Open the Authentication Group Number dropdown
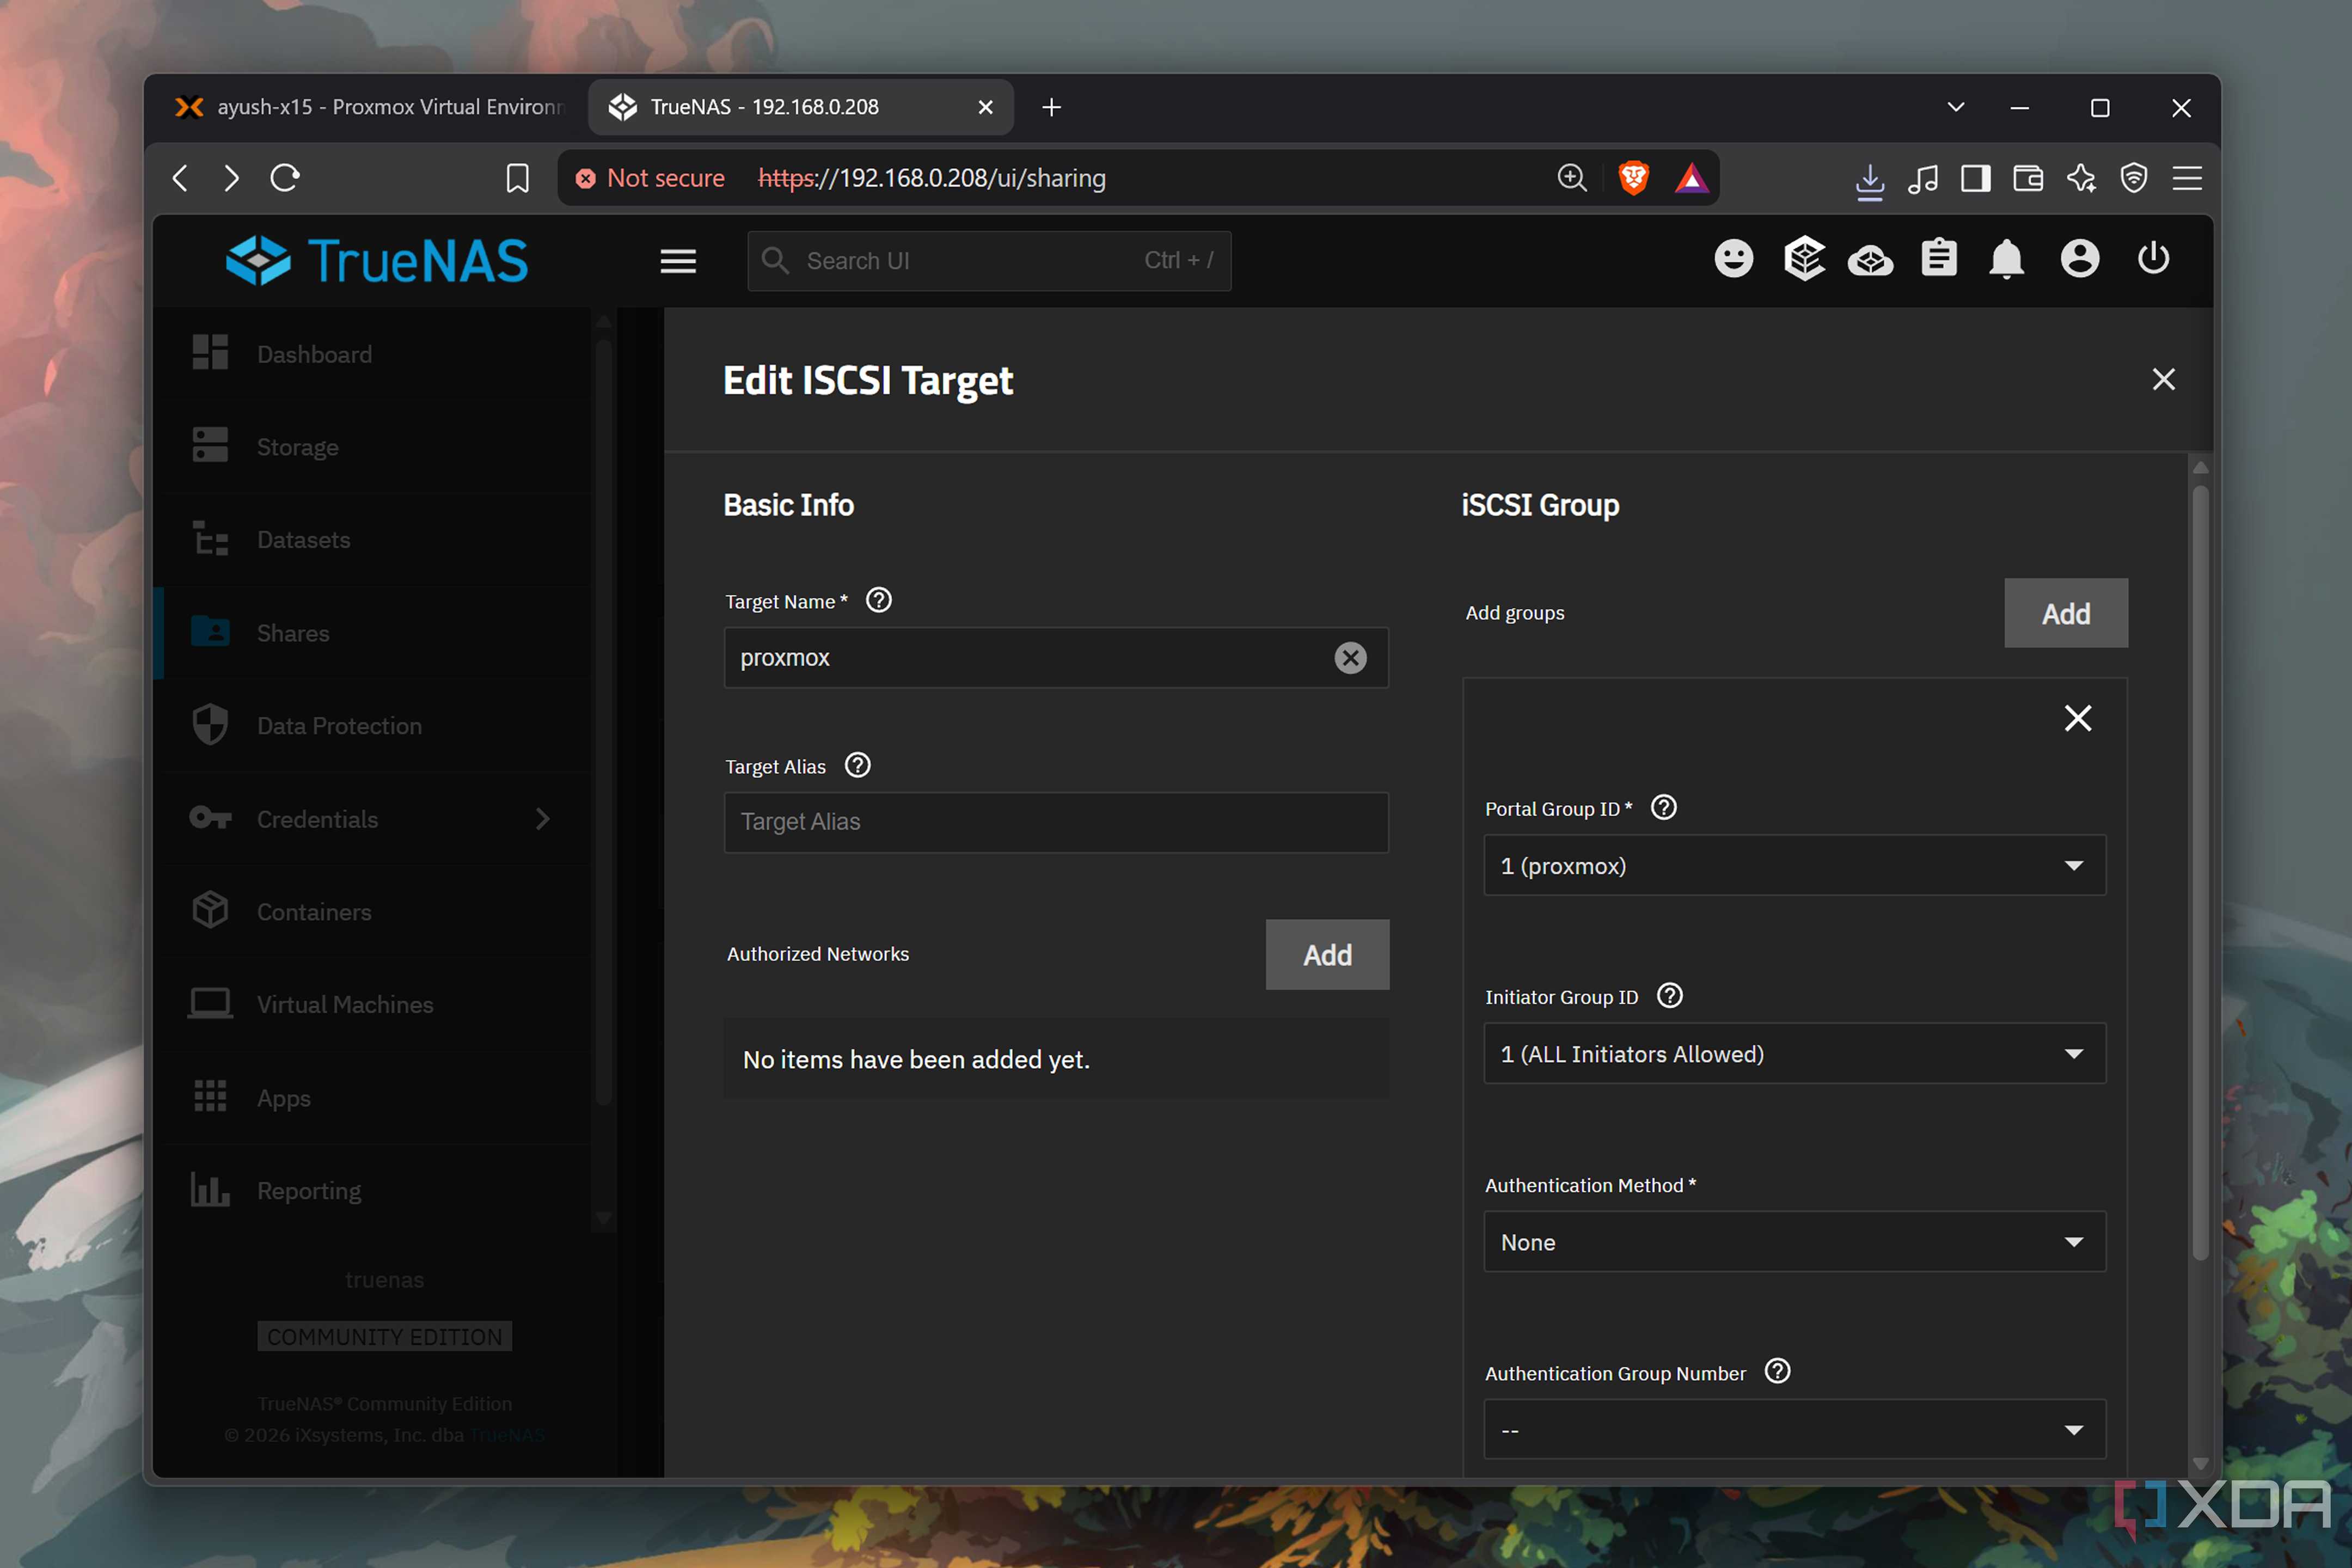 point(1794,1429)
